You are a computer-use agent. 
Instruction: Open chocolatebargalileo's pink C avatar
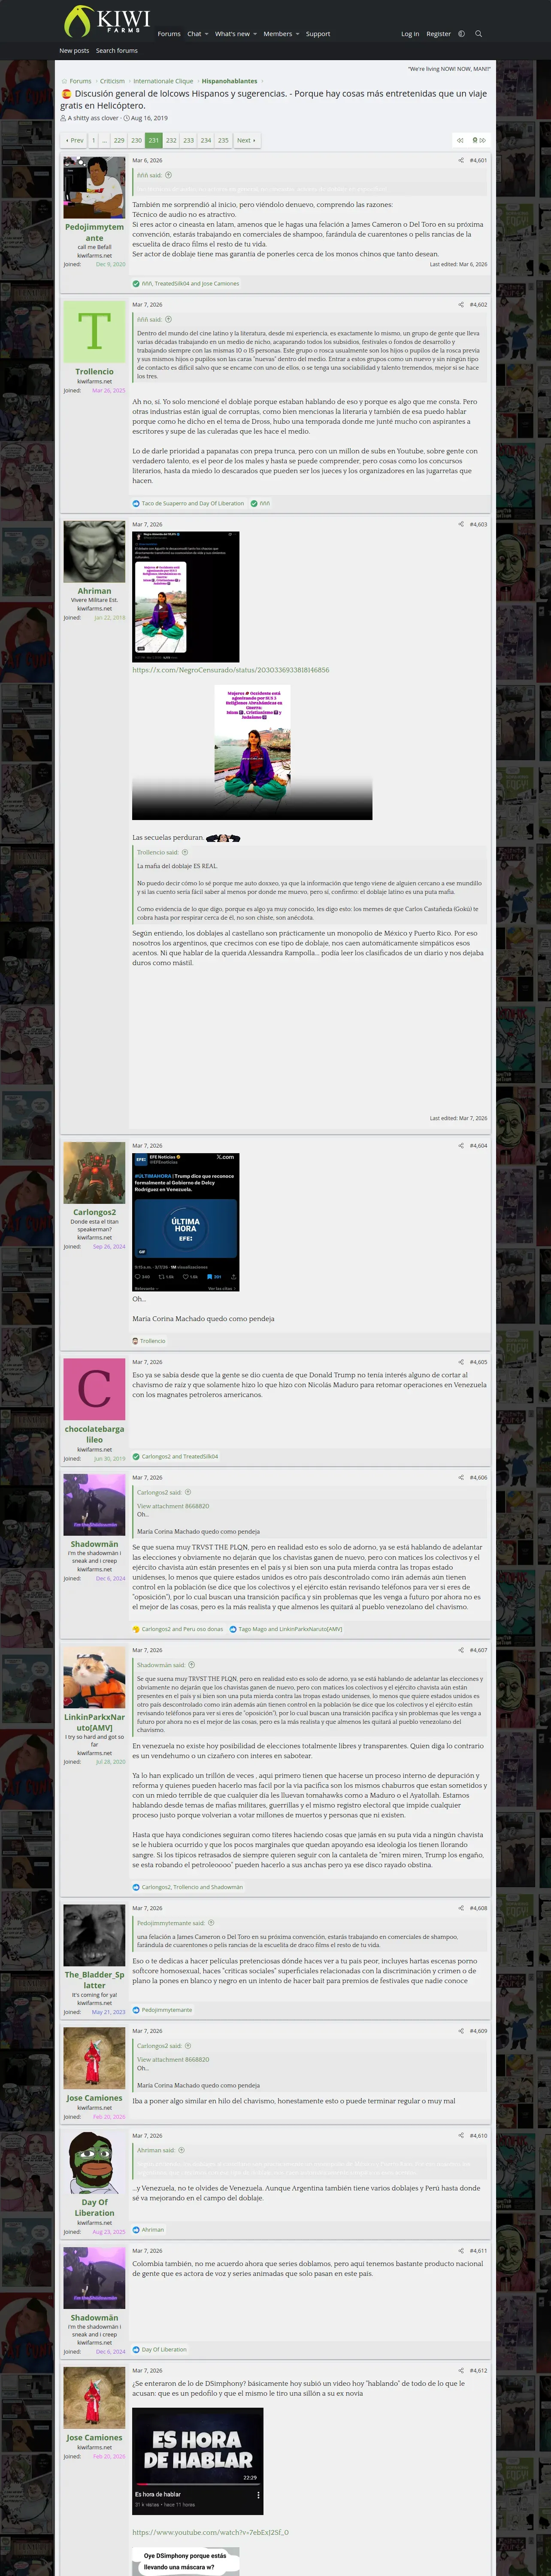coord(94,1388)
